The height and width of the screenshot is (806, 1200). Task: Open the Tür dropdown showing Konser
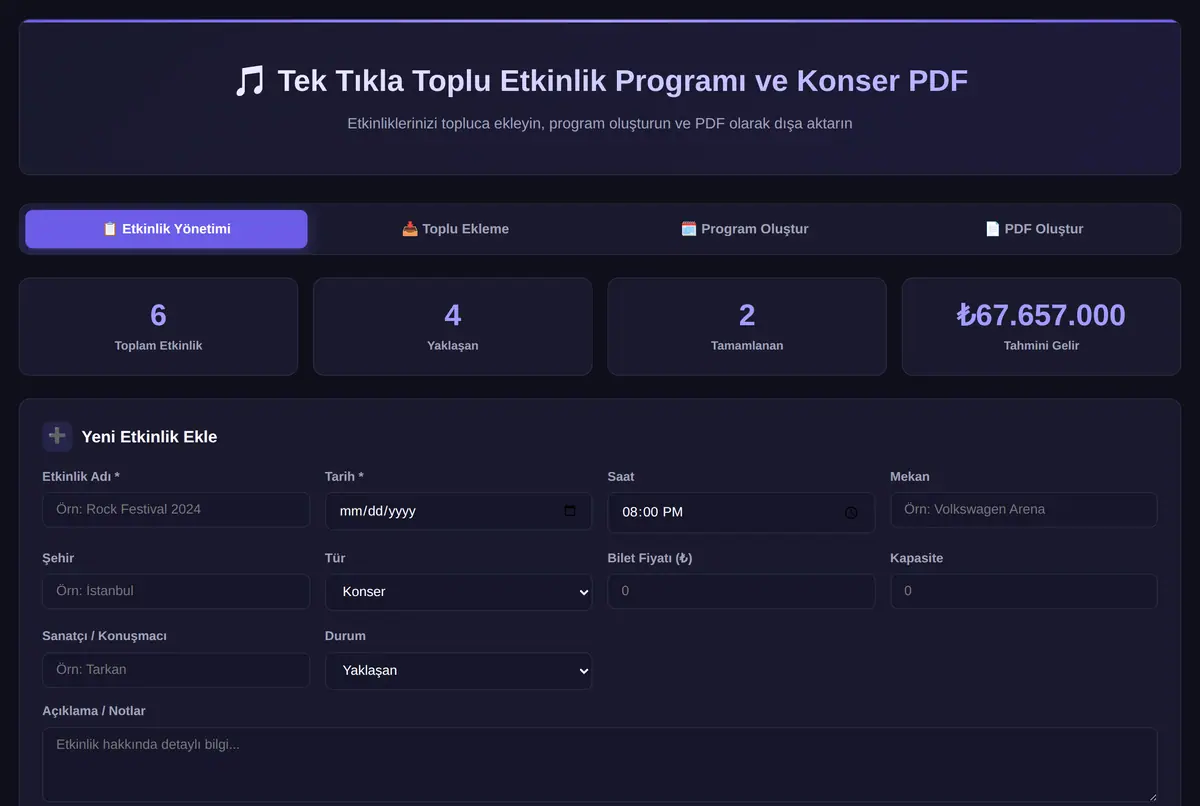click(458, 592)
